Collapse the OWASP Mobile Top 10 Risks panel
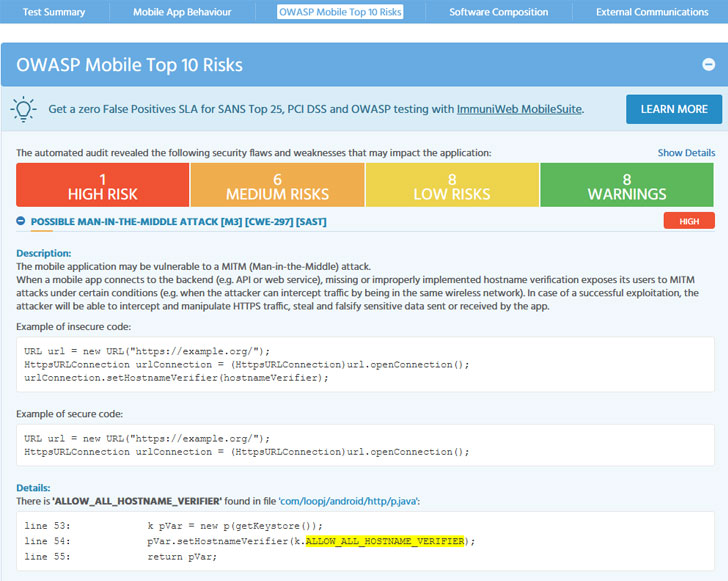Viewport: 728px width, 581px height. point(708,65)
